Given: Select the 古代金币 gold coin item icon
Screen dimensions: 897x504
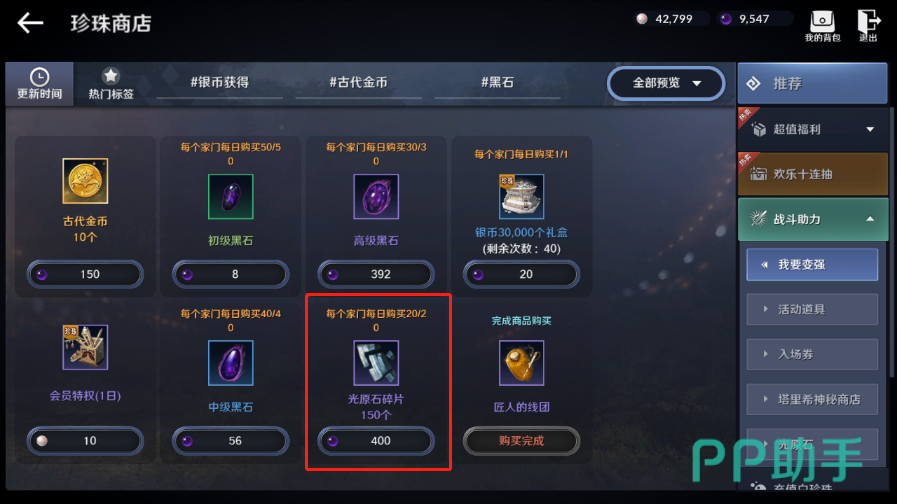Looking at the screenshot, I should coord(85,181).
